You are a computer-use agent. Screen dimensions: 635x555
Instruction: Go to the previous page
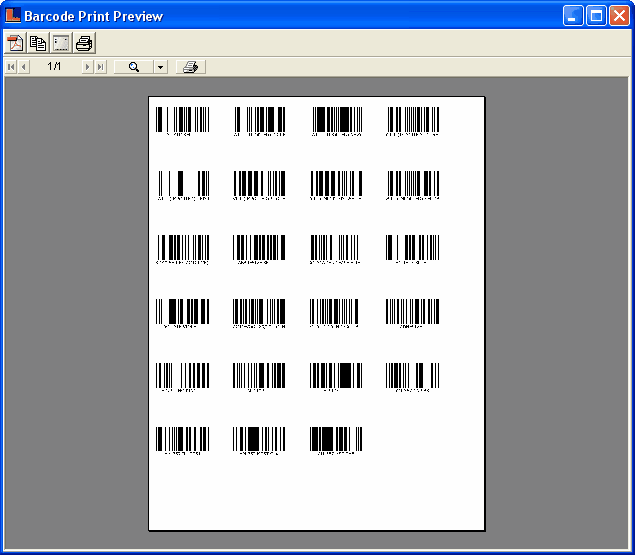pyautogui.click(x=23, y=67)
